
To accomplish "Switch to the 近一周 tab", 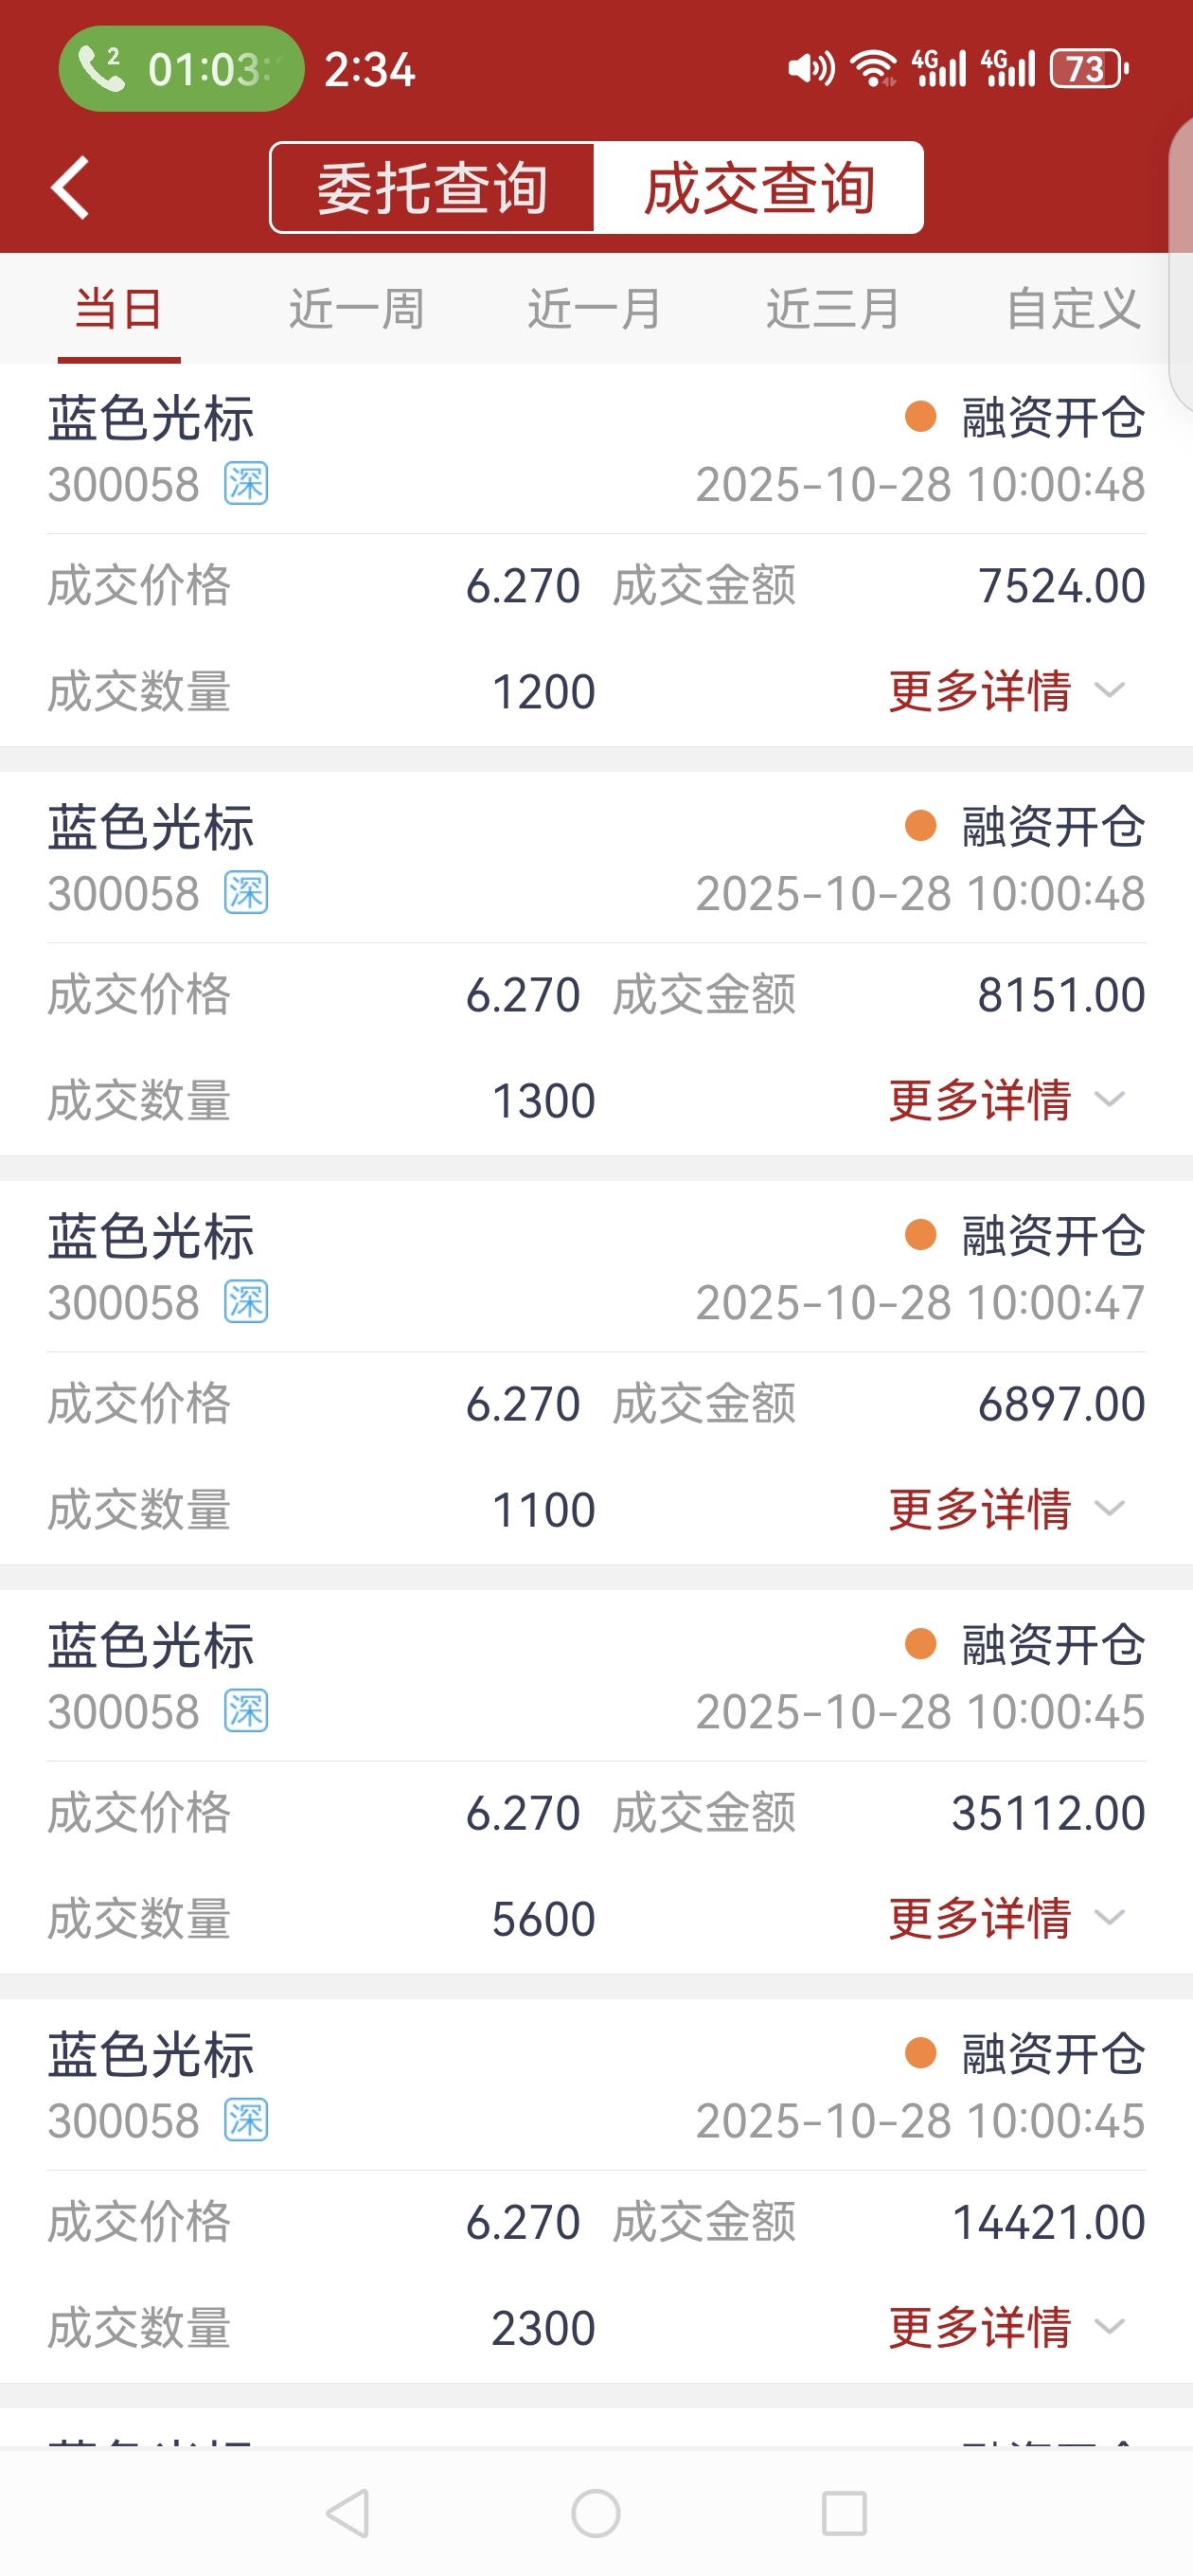I will click(357, 308).
